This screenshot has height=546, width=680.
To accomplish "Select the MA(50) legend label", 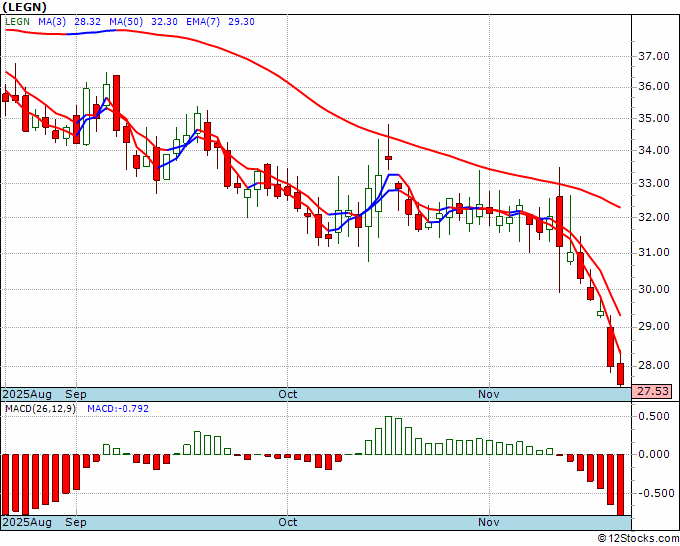I will 126,22.
